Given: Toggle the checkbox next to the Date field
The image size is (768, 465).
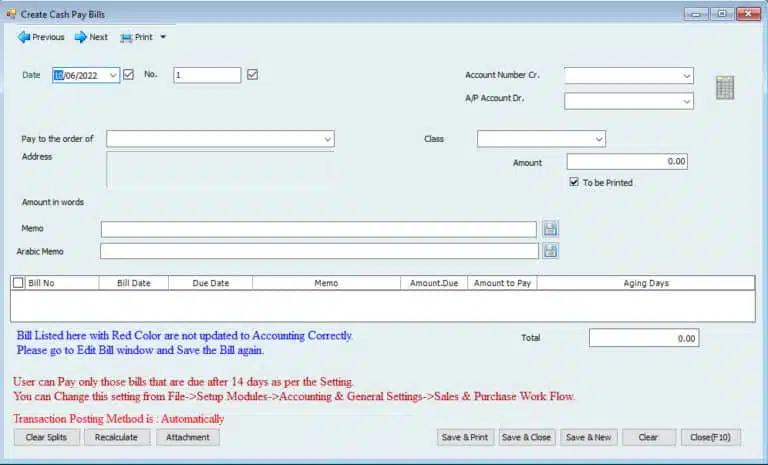Looking at the screenshot, I should point(128,74).
